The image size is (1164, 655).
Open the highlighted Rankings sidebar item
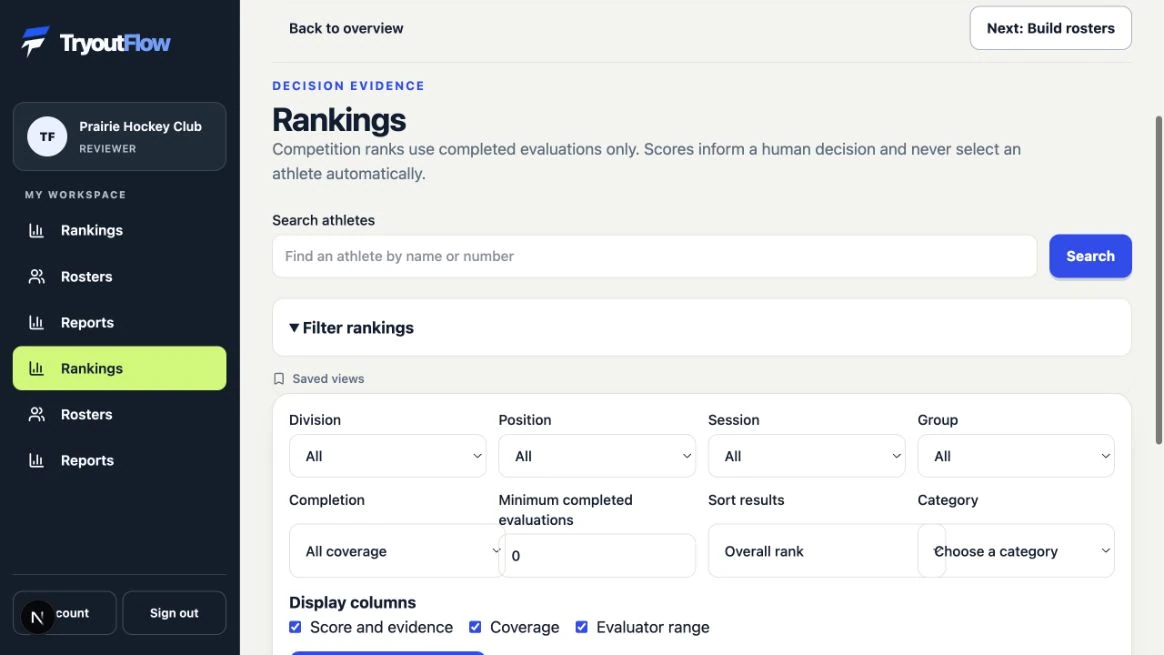click(x=120, y=368)
